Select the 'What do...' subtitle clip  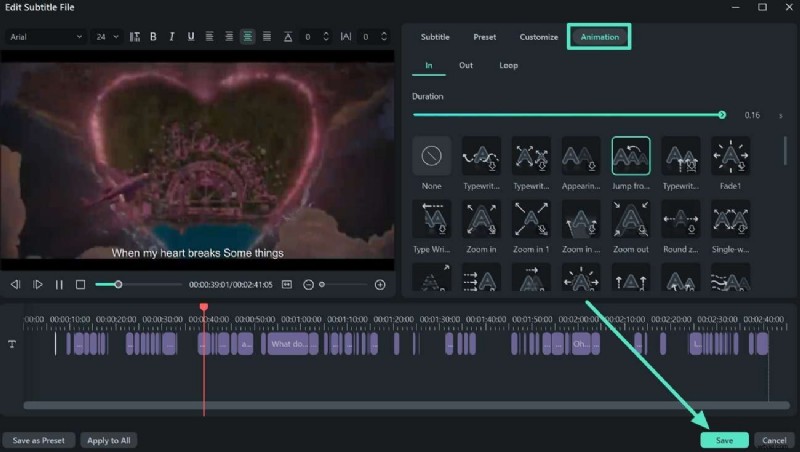[x=289, y=344]
